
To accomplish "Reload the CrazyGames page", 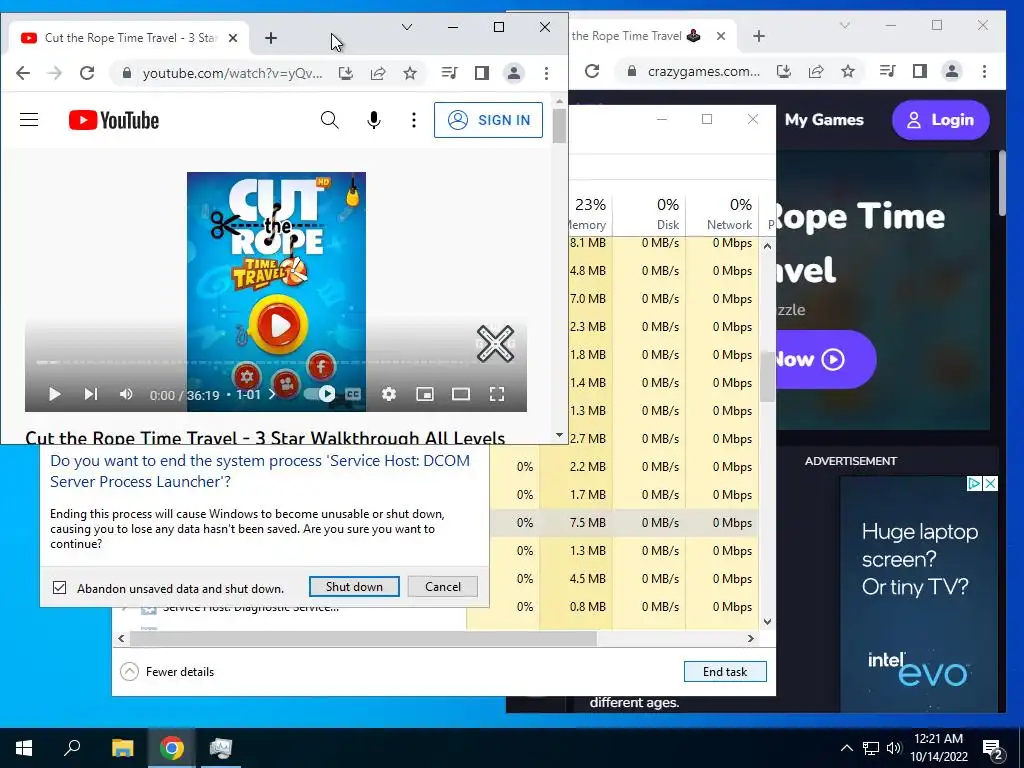I will tap(592, 71).
